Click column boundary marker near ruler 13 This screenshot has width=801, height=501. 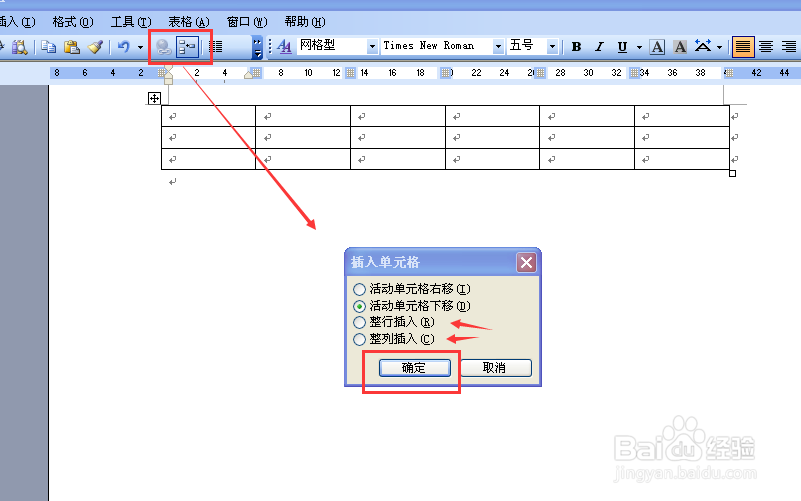pyautogui.click(x=350, y=73)
